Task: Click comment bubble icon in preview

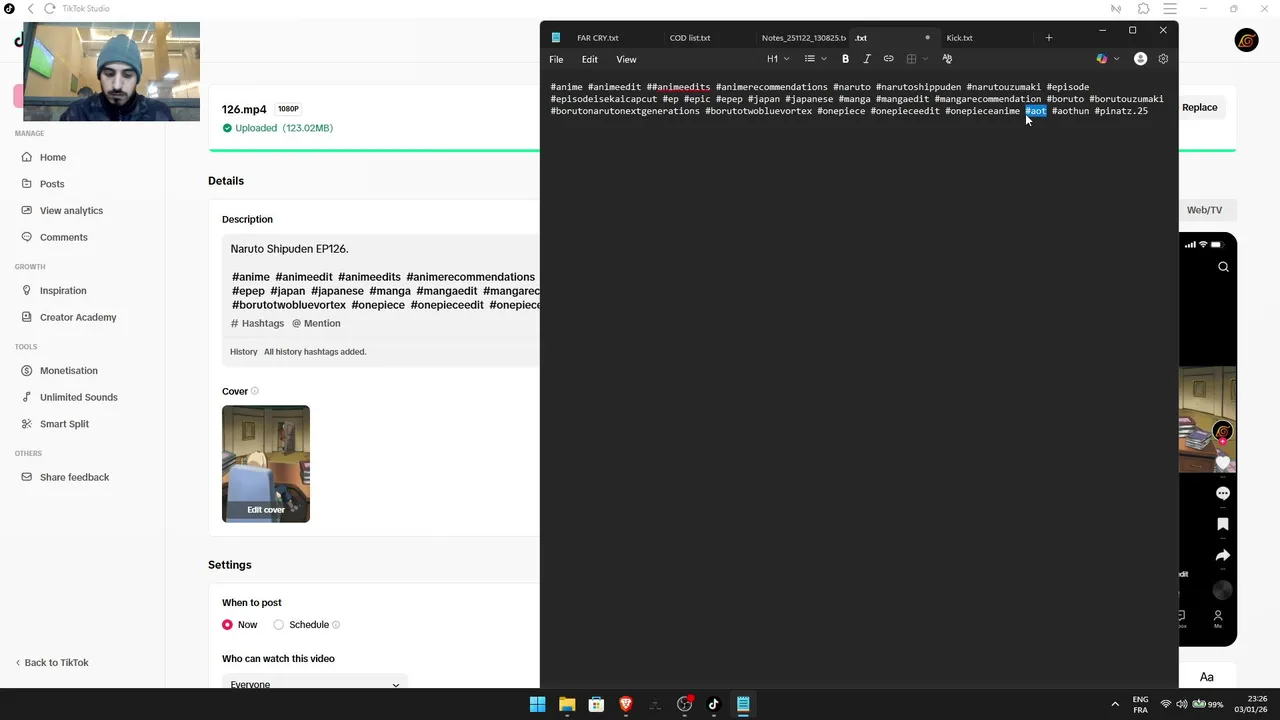Action: click(1222, 494)
